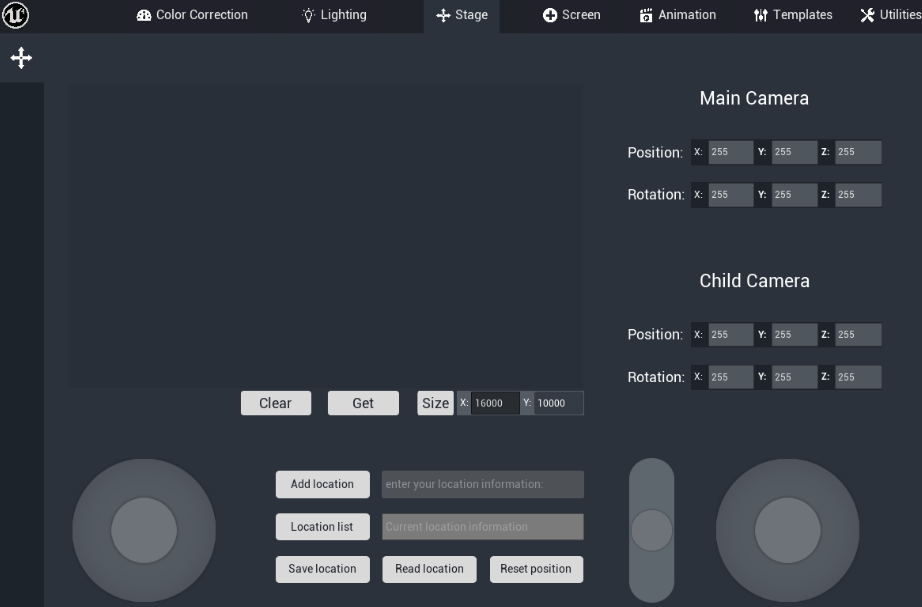Click Child Camera Rotation Y field
Screen dimensions: 922x607
click(794, 377)
